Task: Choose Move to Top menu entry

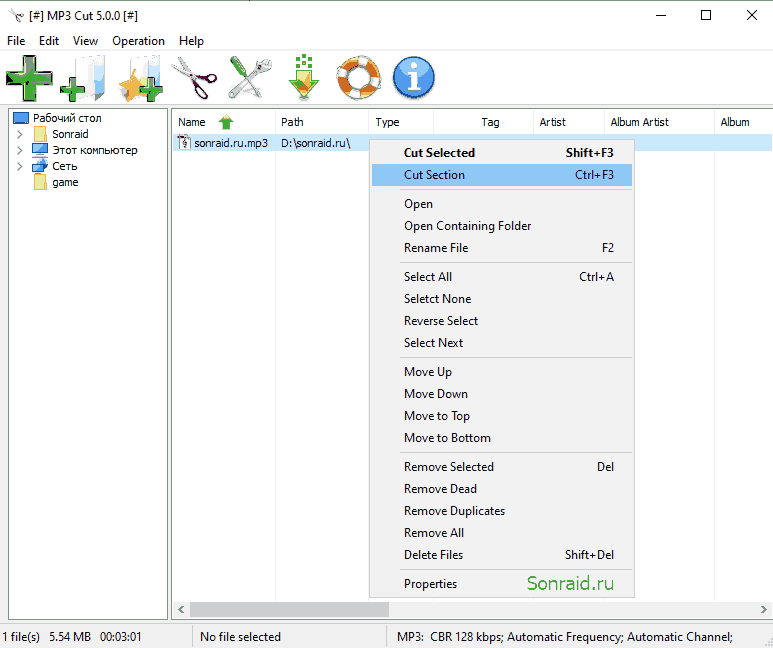Action: point(502,416)
